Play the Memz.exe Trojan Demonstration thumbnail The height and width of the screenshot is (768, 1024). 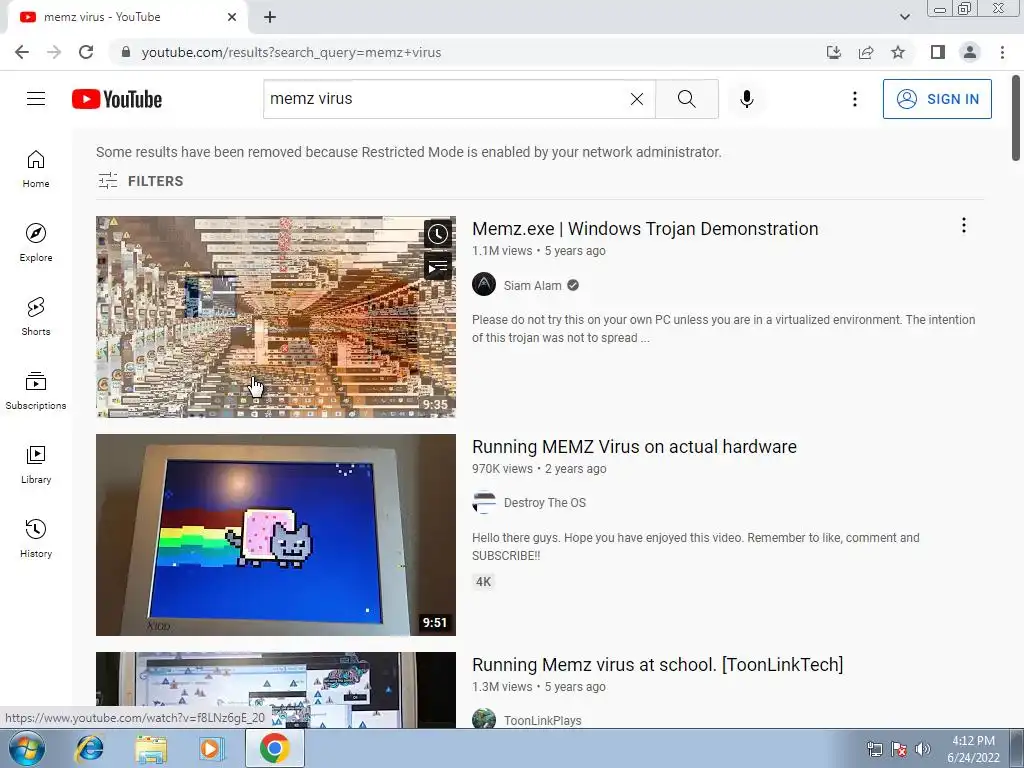coord(276,317)
